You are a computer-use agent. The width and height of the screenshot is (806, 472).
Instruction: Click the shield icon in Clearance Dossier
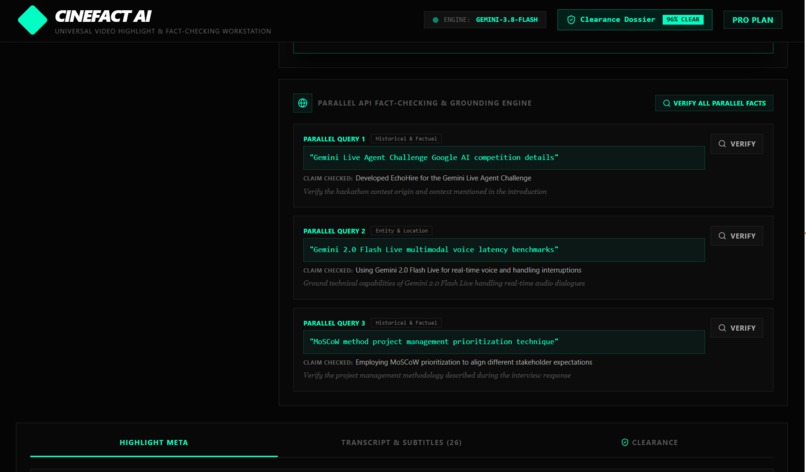571,20
